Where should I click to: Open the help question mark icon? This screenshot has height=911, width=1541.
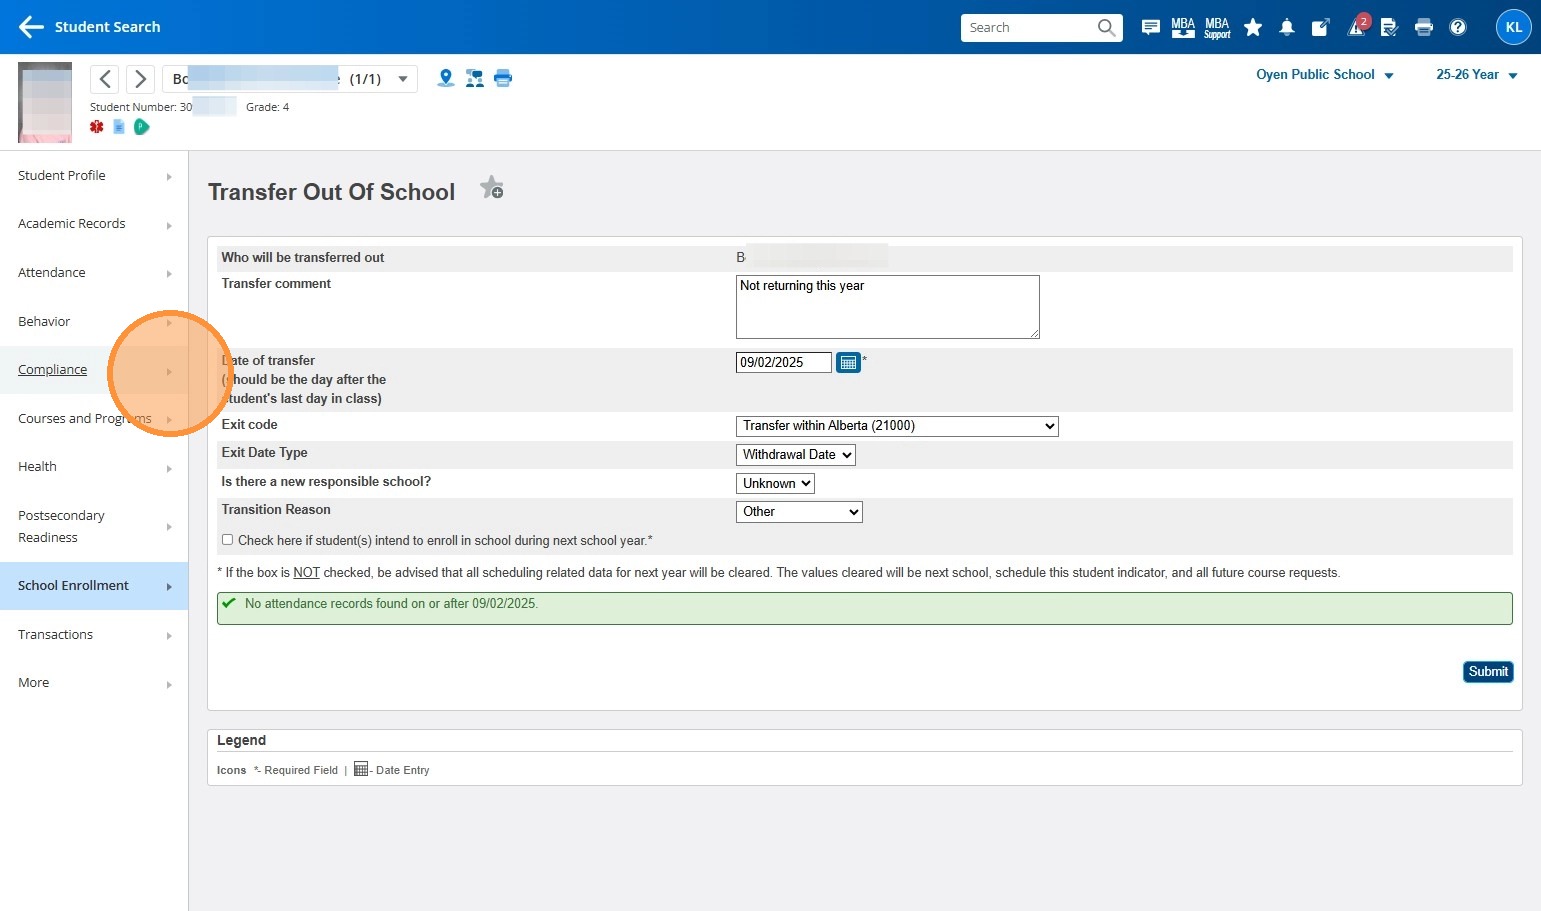coord(1458,28)
